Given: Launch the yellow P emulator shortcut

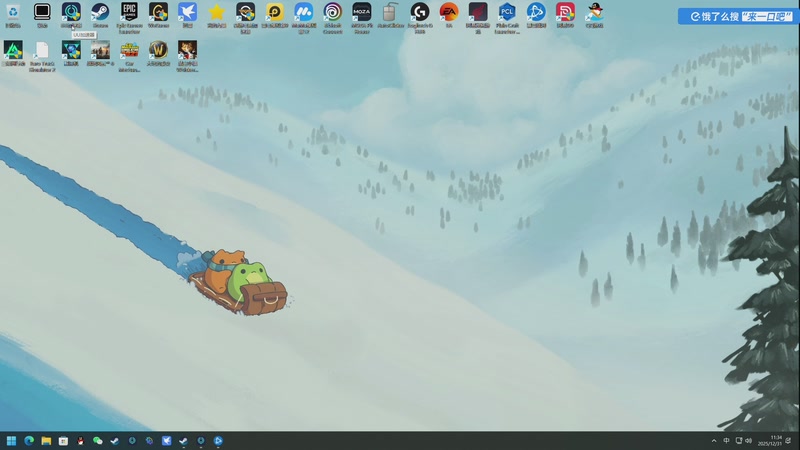Looking at the screenshot, I should (x=274, y=15).
